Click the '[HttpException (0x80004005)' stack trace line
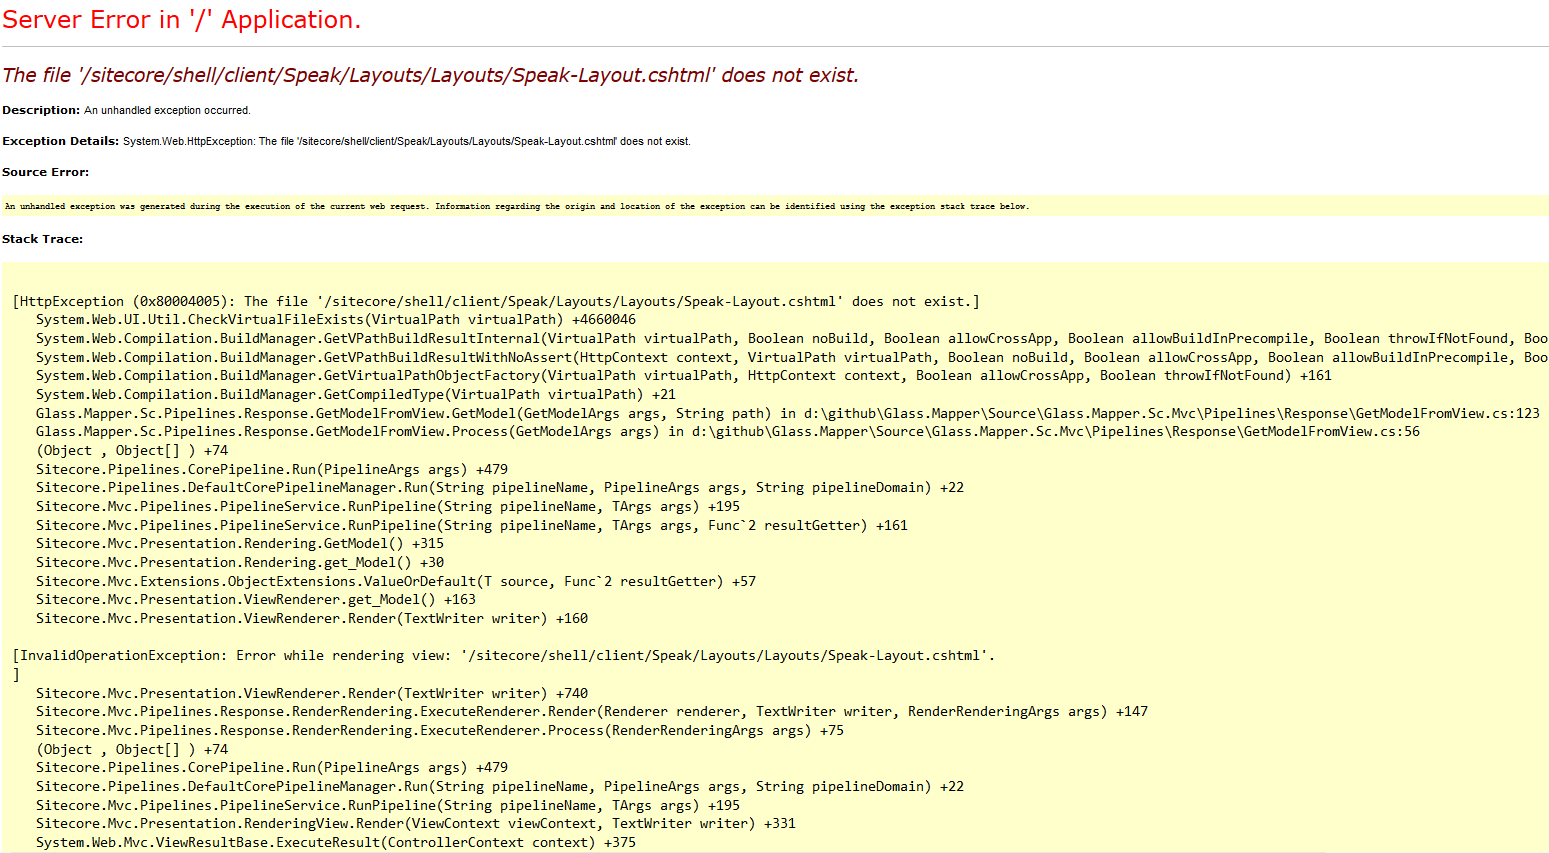Screen dimensions: 1549x853 coord(495,301)
